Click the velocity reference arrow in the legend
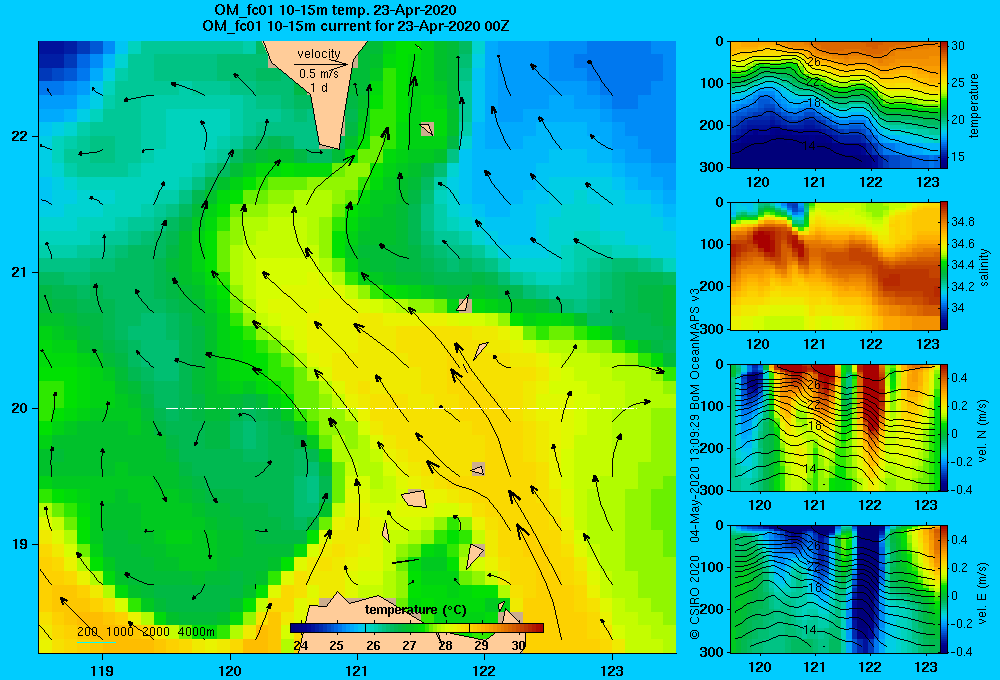 321,64
